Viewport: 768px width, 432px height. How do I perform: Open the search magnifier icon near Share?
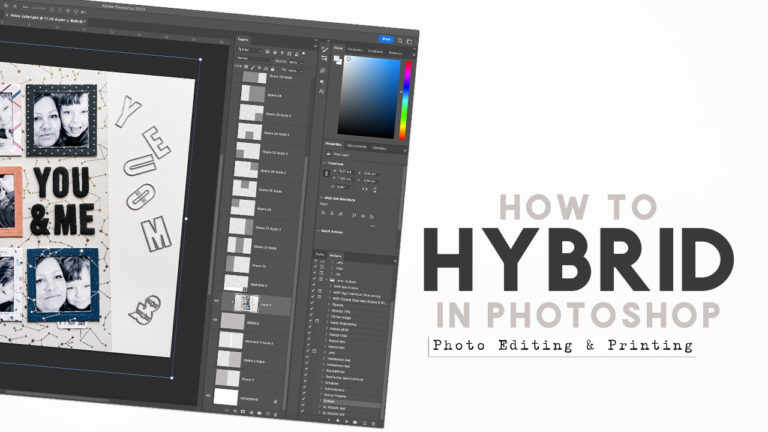point(400,41)
